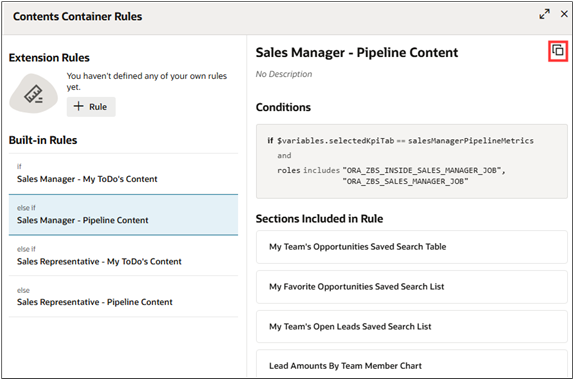574x380 pixels.
Task: Click Lead Amounts By Team Member Chart section
Action: 412,364
